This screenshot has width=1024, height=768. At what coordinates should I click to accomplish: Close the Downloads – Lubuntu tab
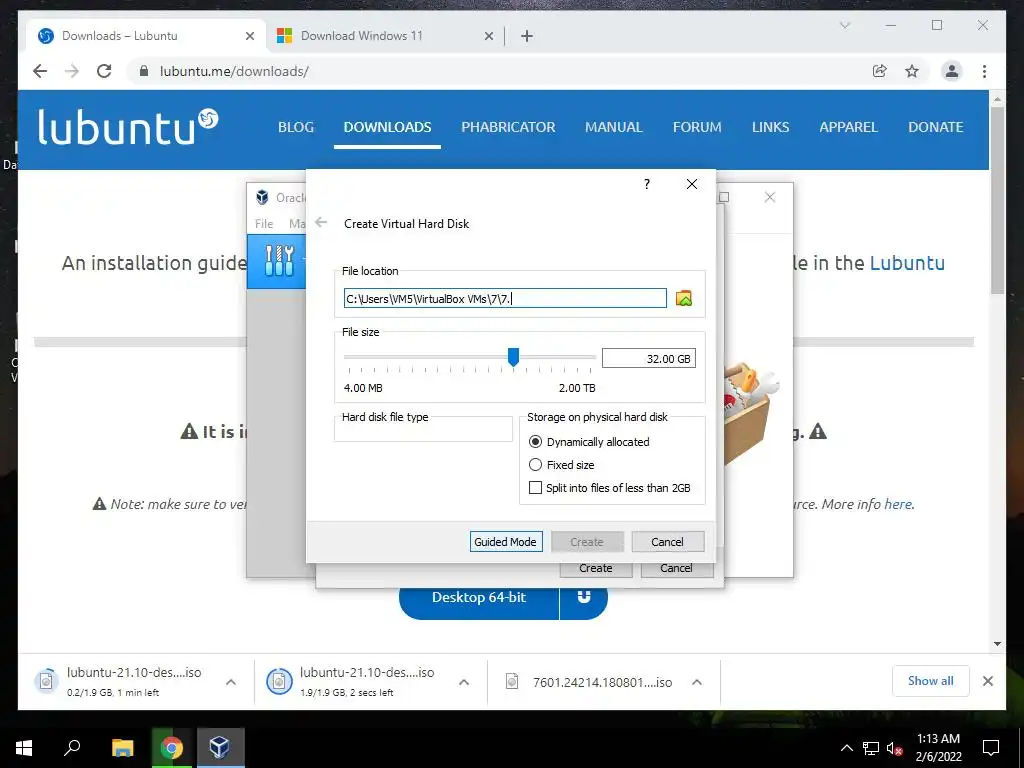tap(249, 37)
